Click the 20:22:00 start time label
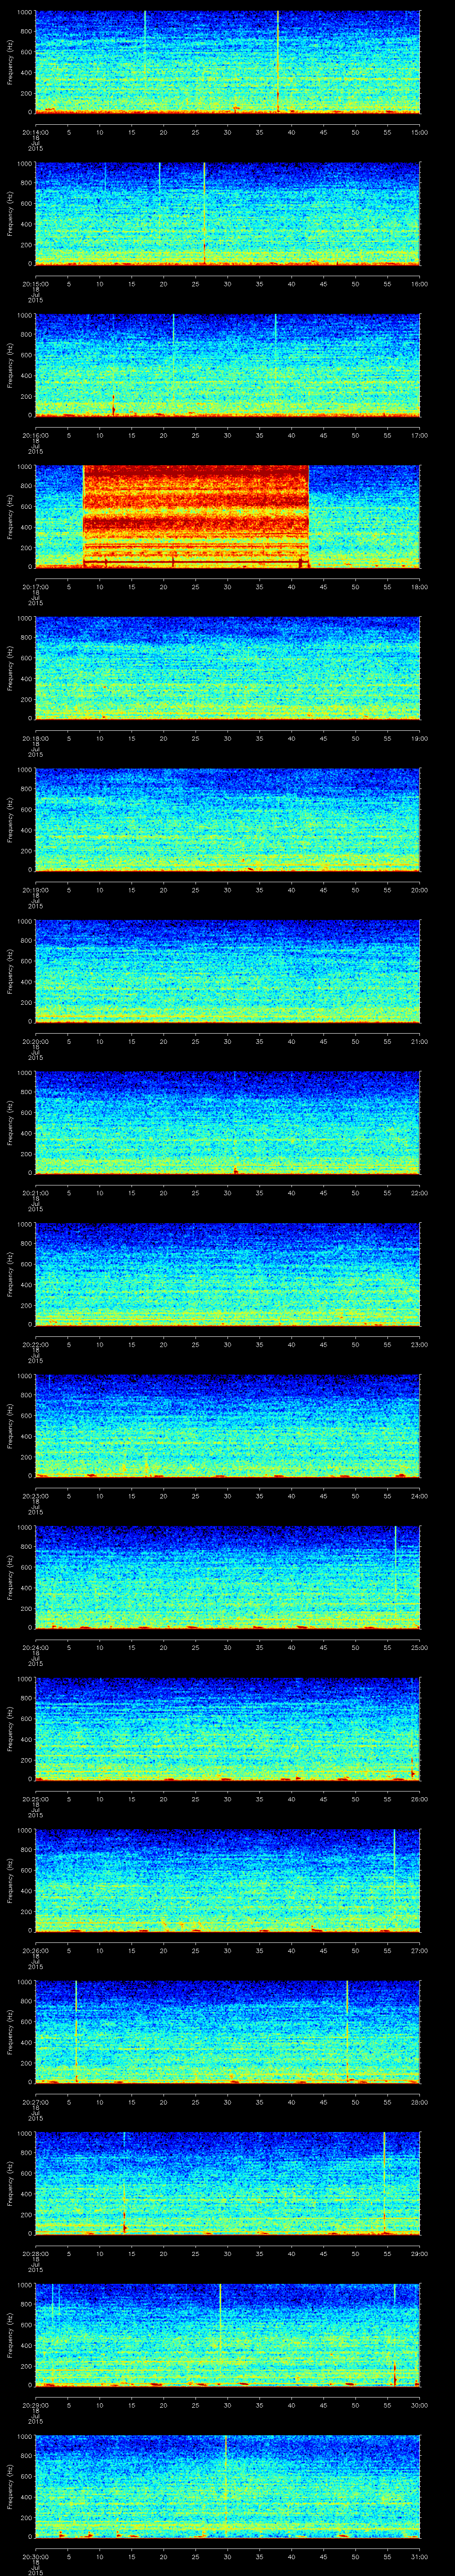Screen dimensions: 455x2576 (35, 1344)
